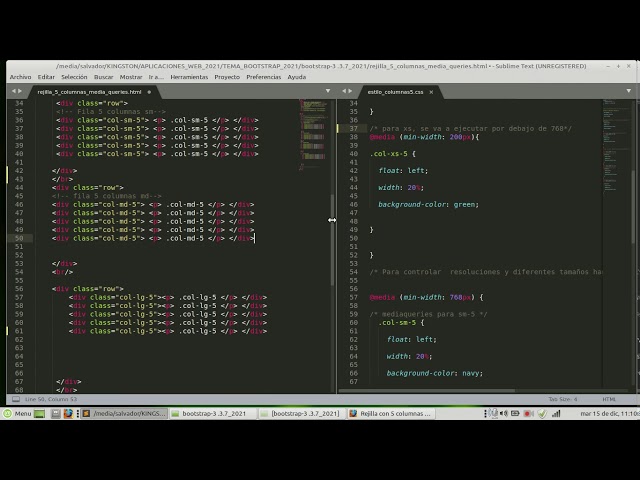The width and height of the screenshot is (640, 480).
Task: Launch the terminal icon on the taskbar
Action: [x=56, y=413]
